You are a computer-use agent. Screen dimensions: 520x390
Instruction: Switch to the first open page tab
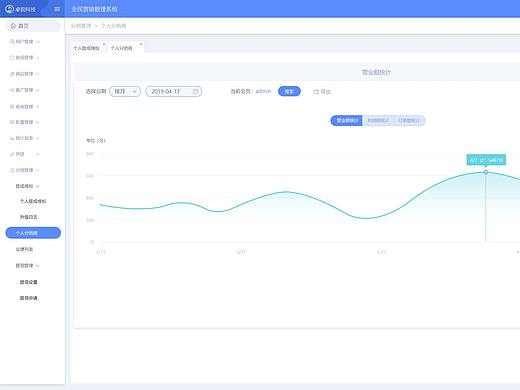[86, 48]
